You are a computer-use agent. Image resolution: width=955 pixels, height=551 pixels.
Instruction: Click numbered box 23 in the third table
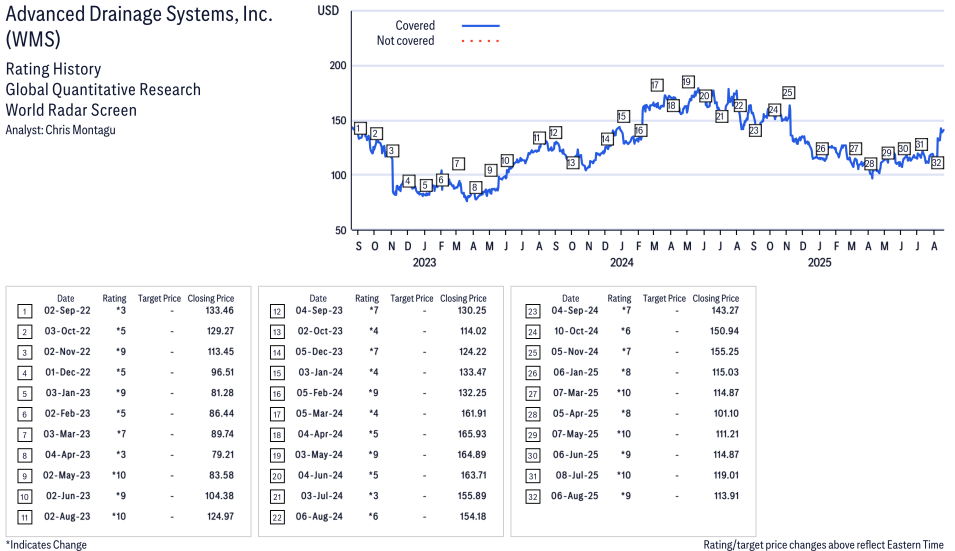coord(532,312)
